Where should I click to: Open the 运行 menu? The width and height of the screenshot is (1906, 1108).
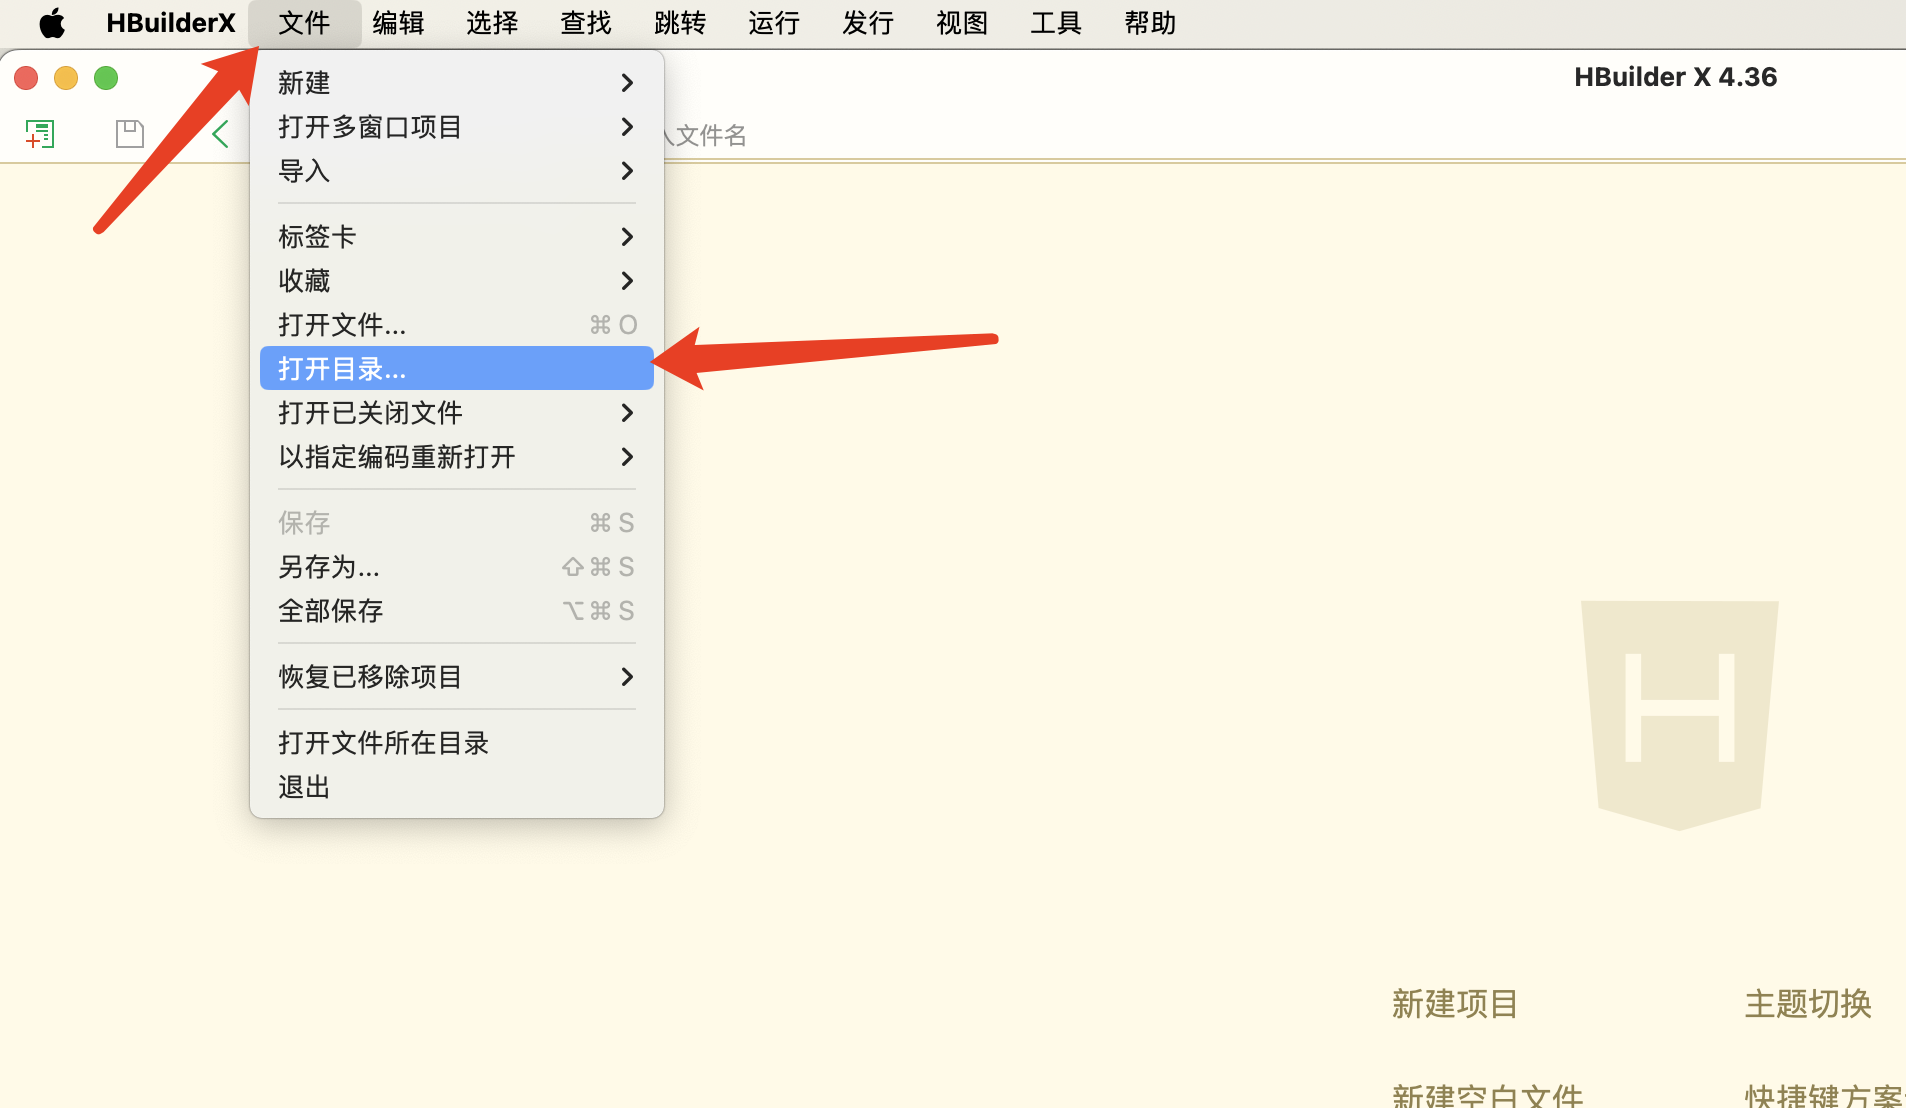pyautogui.click(x=774, y=23)
